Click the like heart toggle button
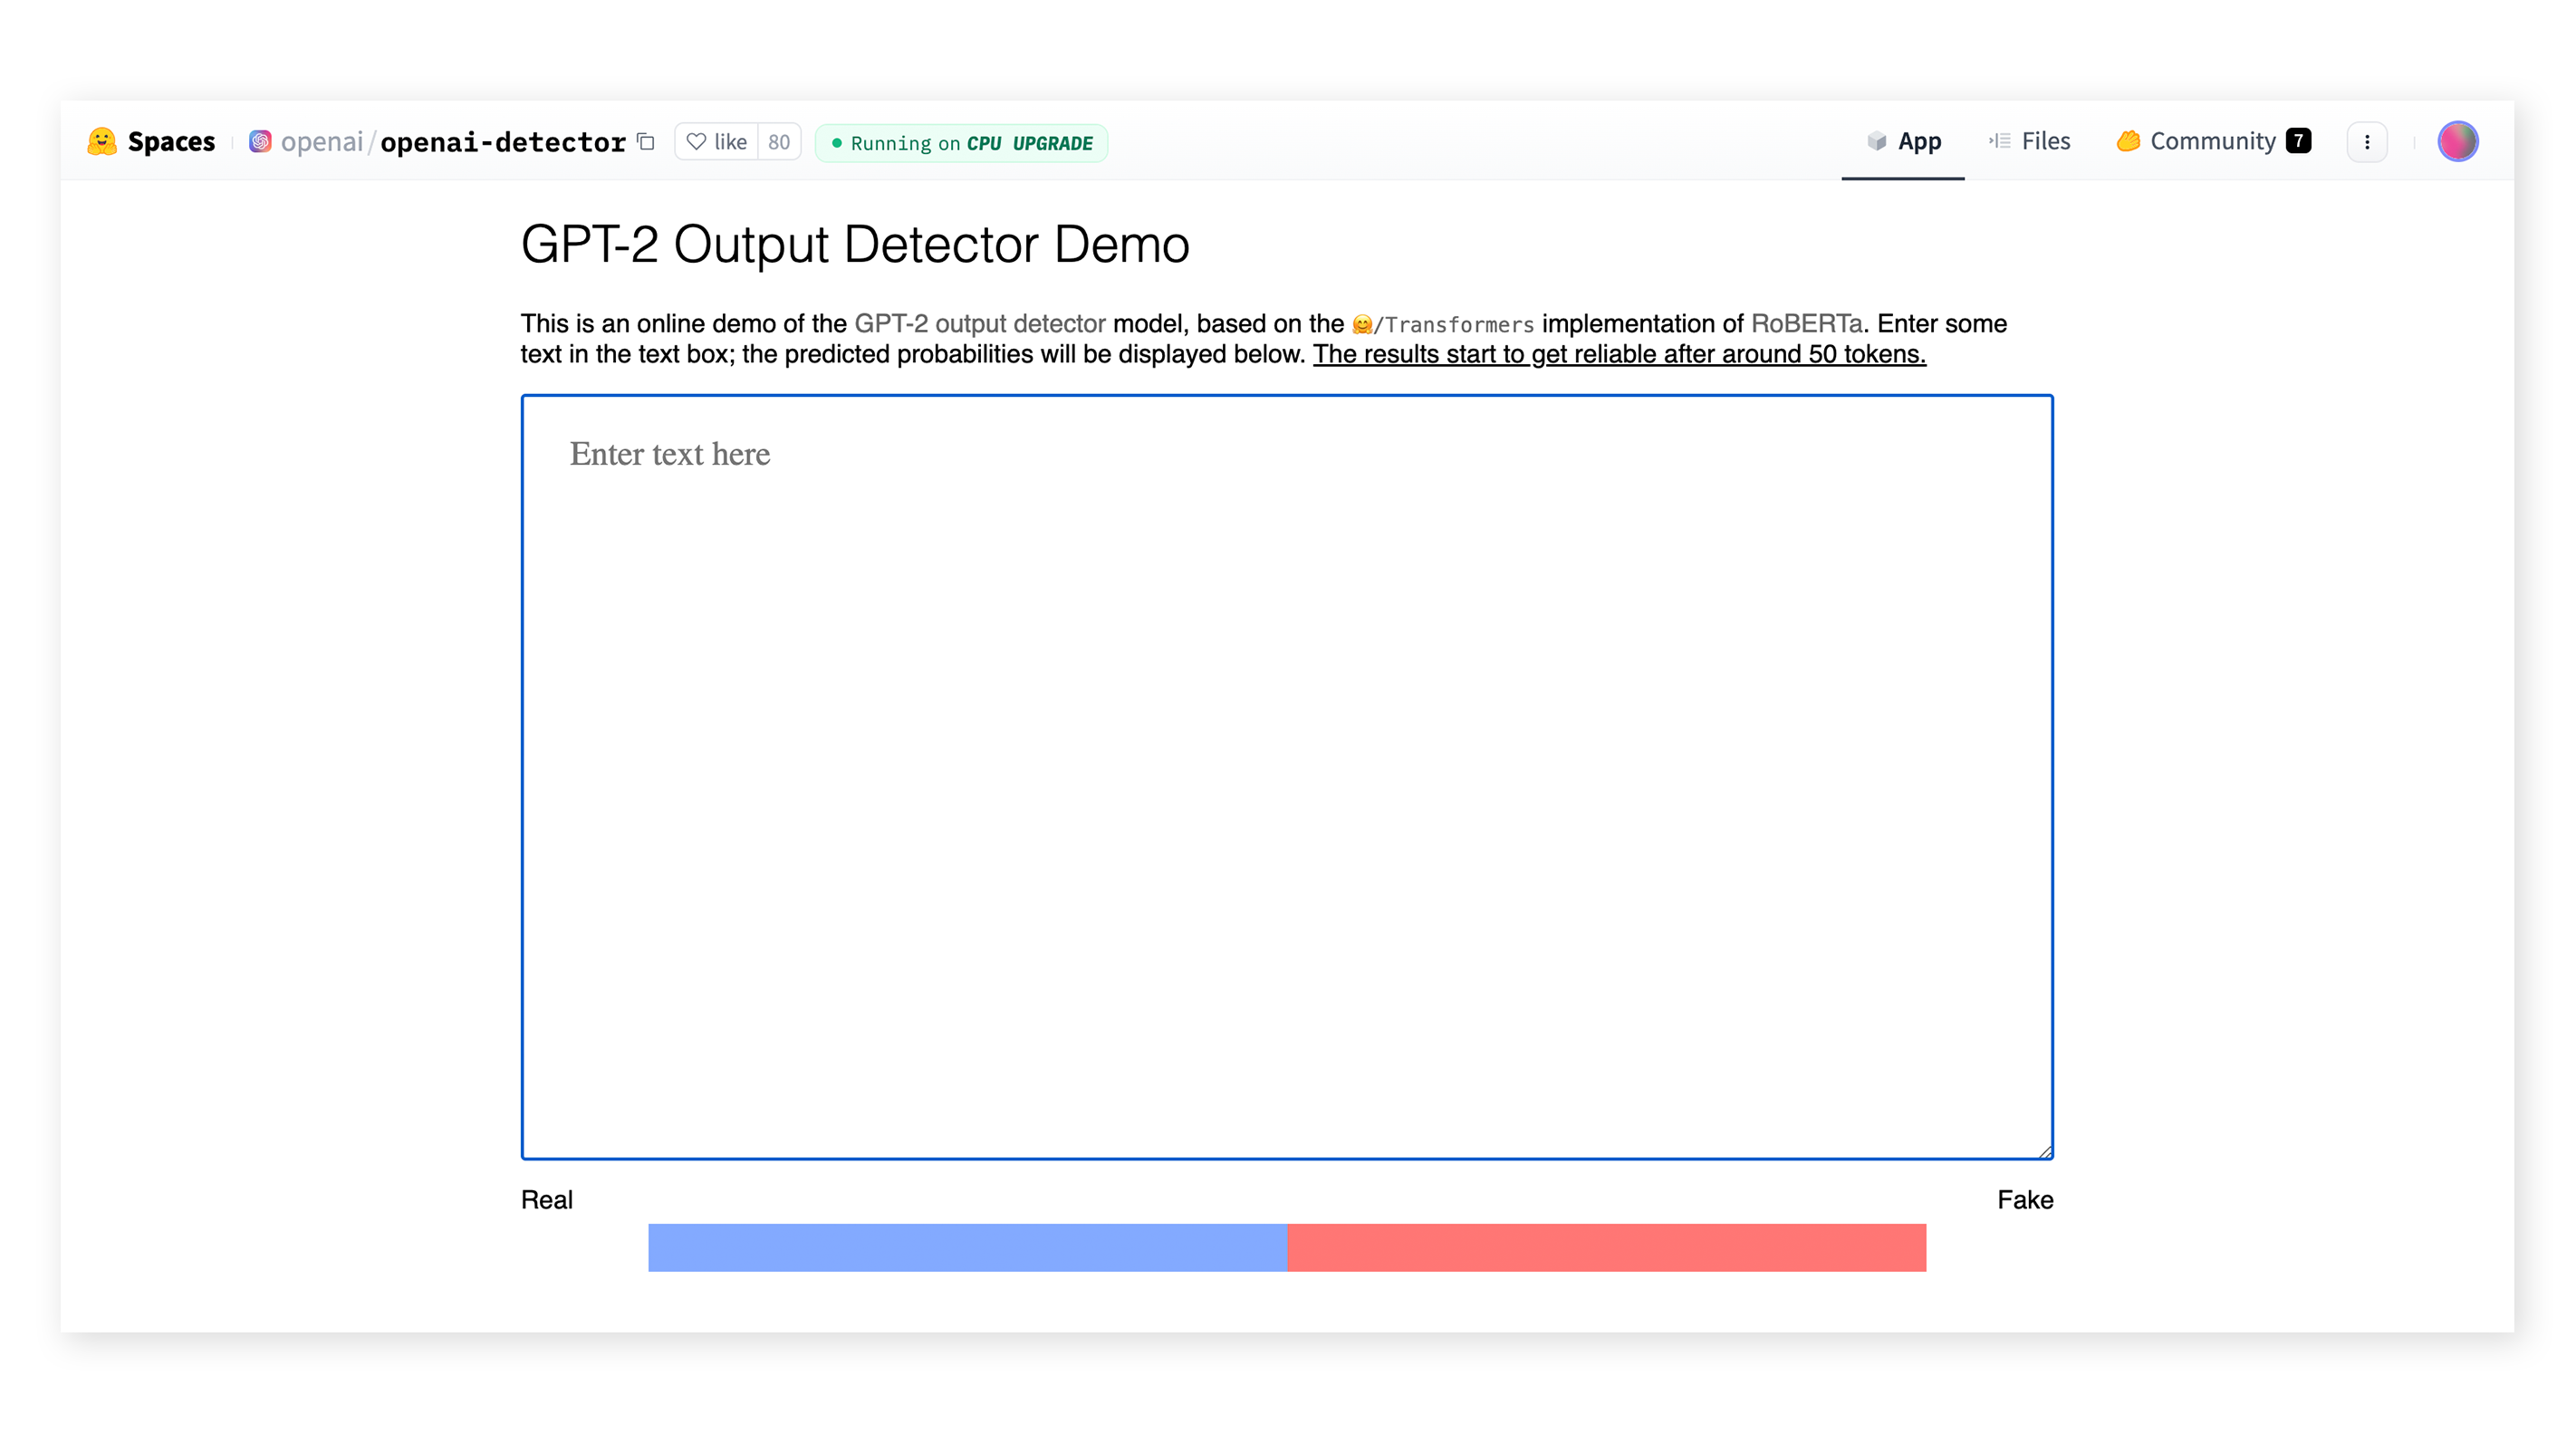Image resolution: width=2576 pixels, height=1433 pixels. pyautogui.click(x=715, y=141)
